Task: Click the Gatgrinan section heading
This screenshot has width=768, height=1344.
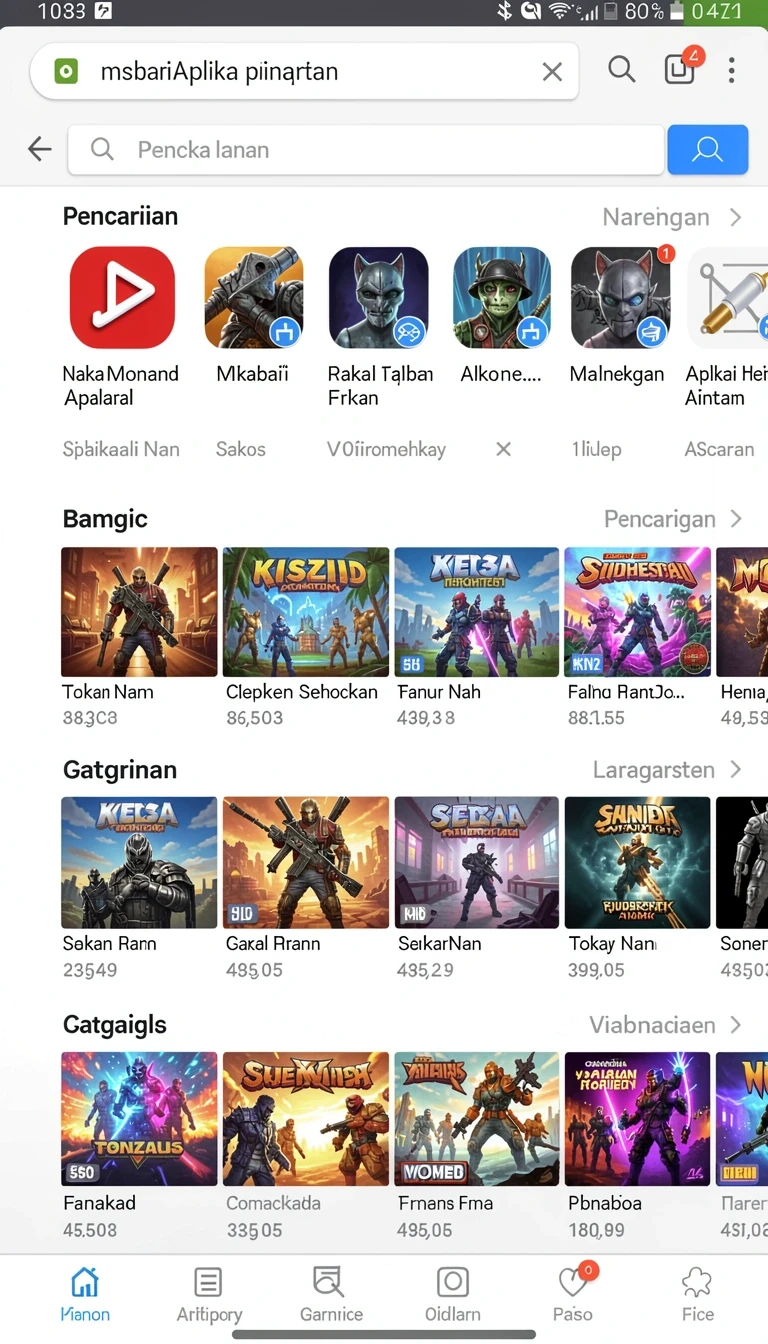Action: tap(120, 770)
